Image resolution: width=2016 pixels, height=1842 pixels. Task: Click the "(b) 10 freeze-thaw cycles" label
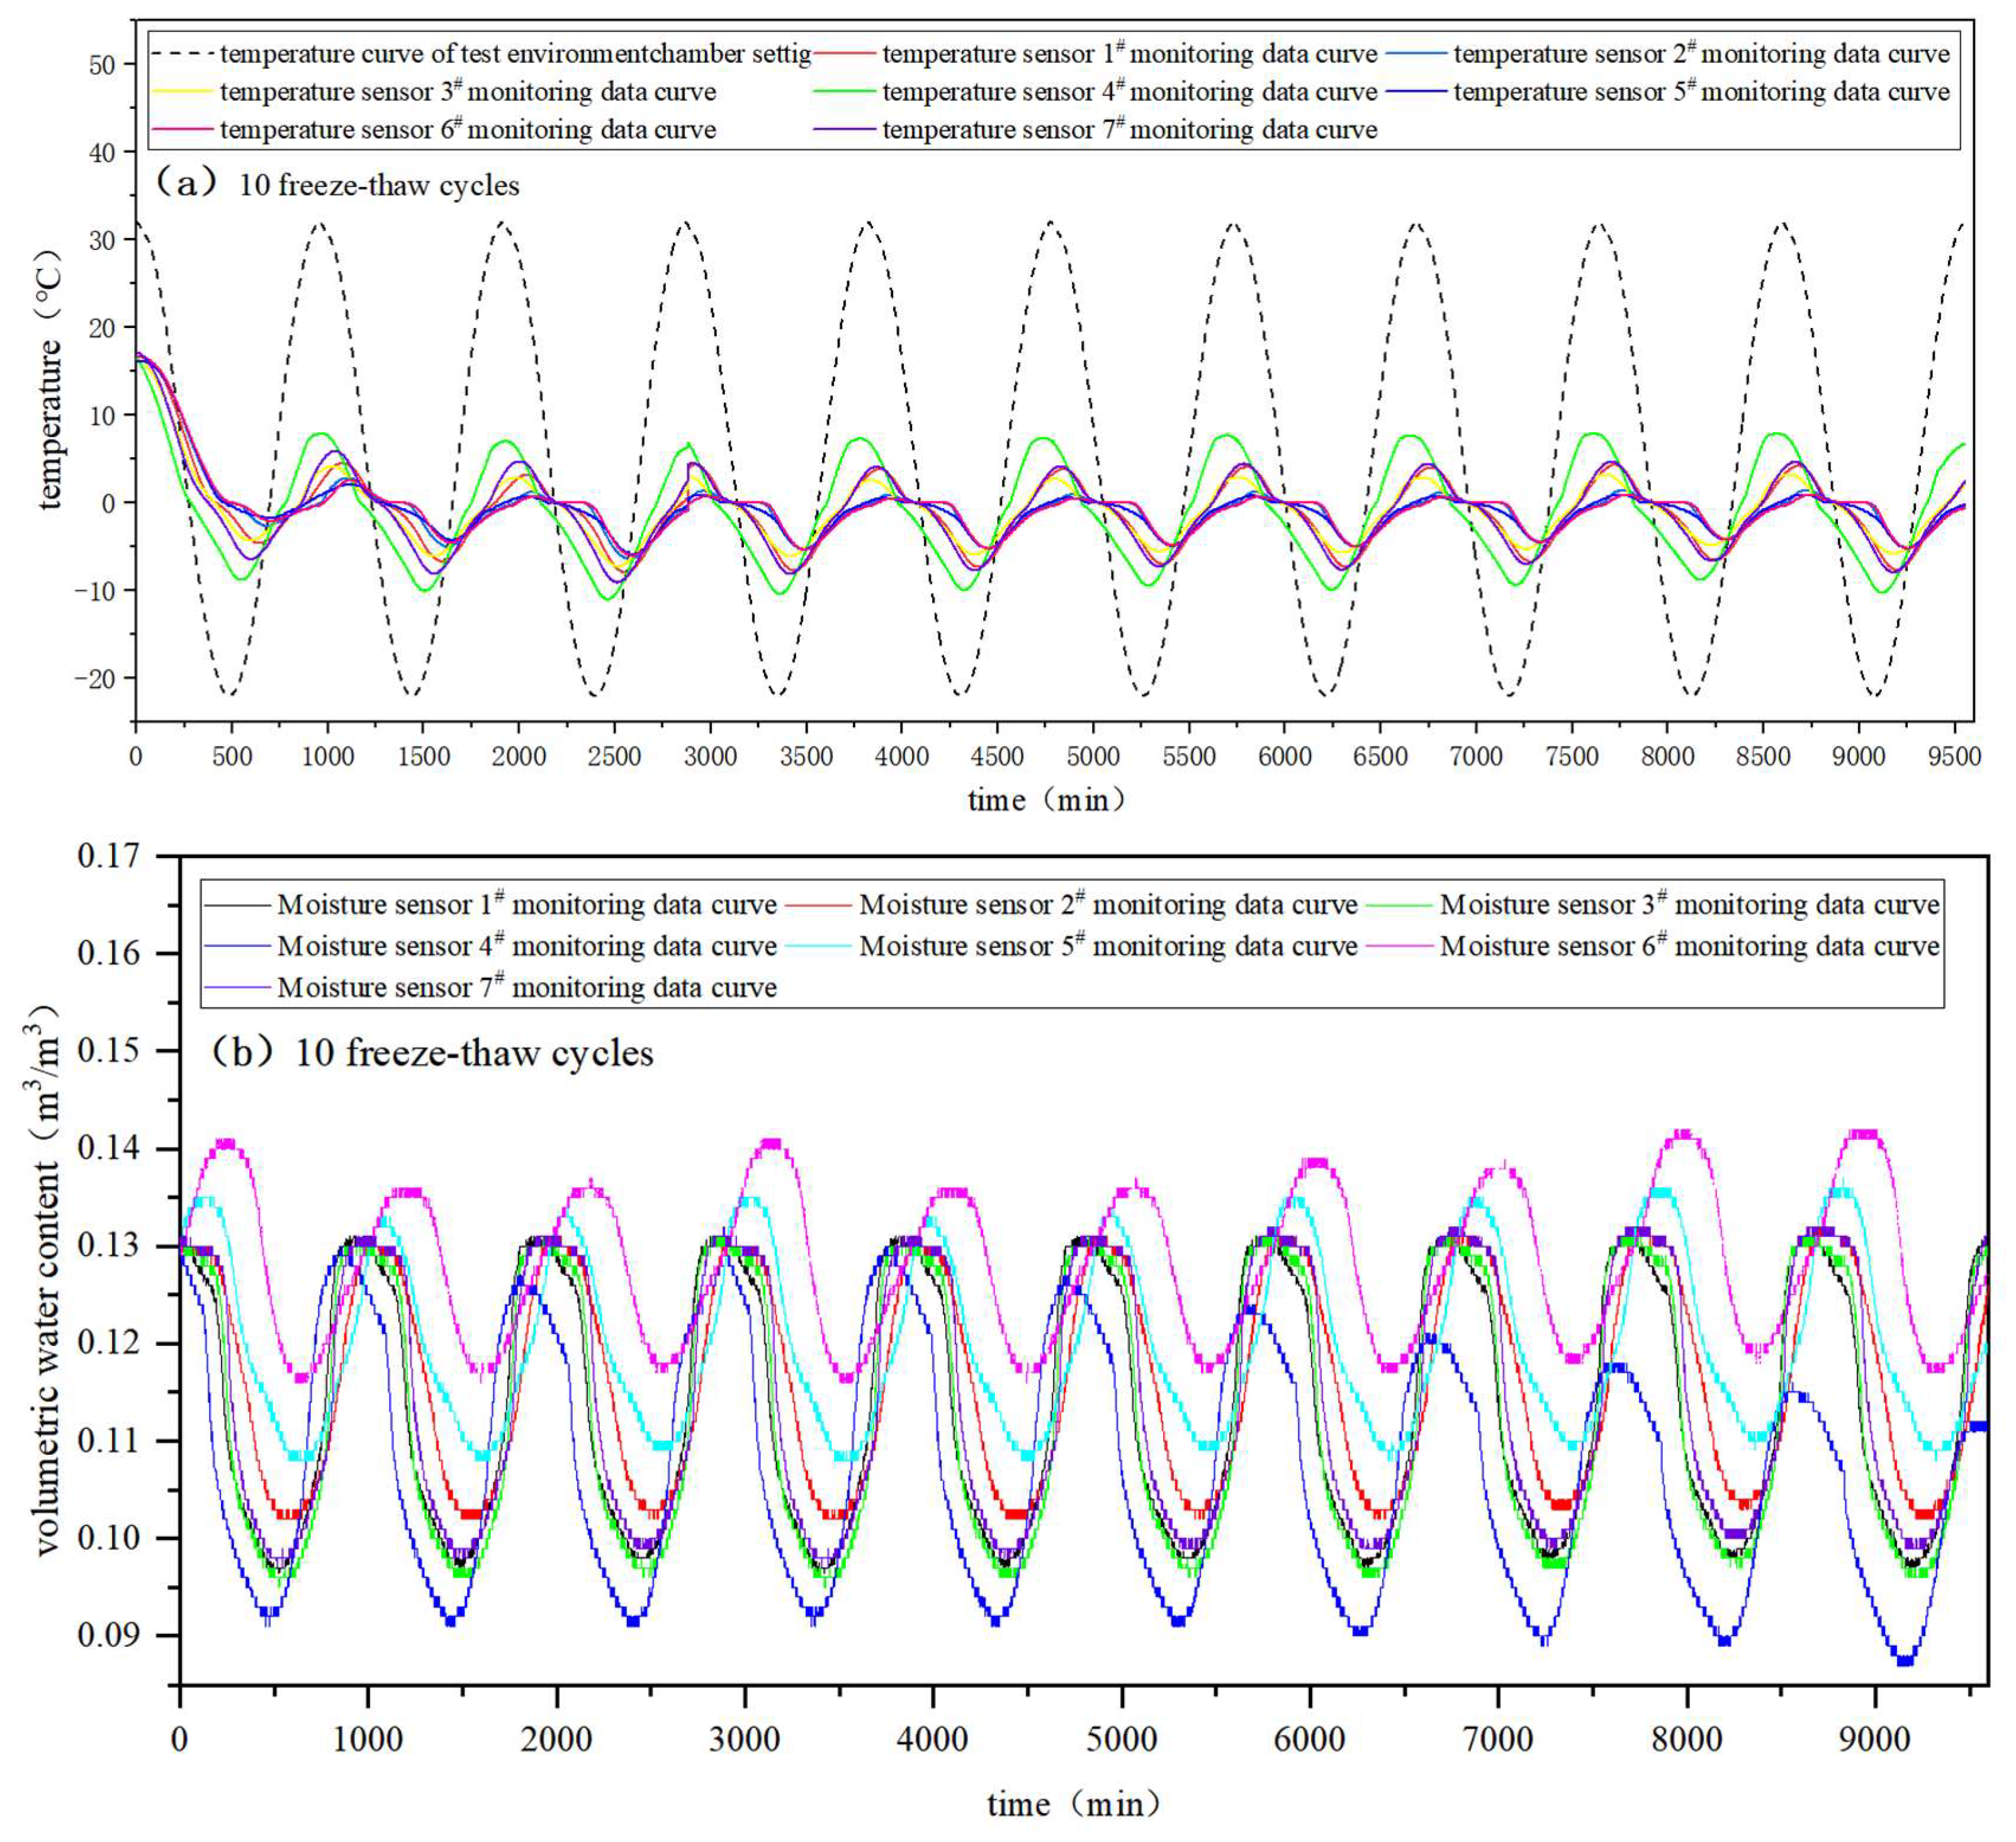[432, 1053]
